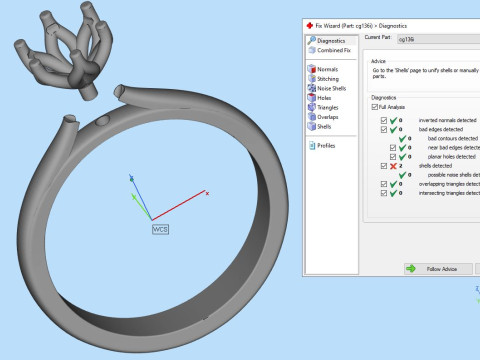
Task: Click the Stitching icon
Action: [x=312, y=79]
